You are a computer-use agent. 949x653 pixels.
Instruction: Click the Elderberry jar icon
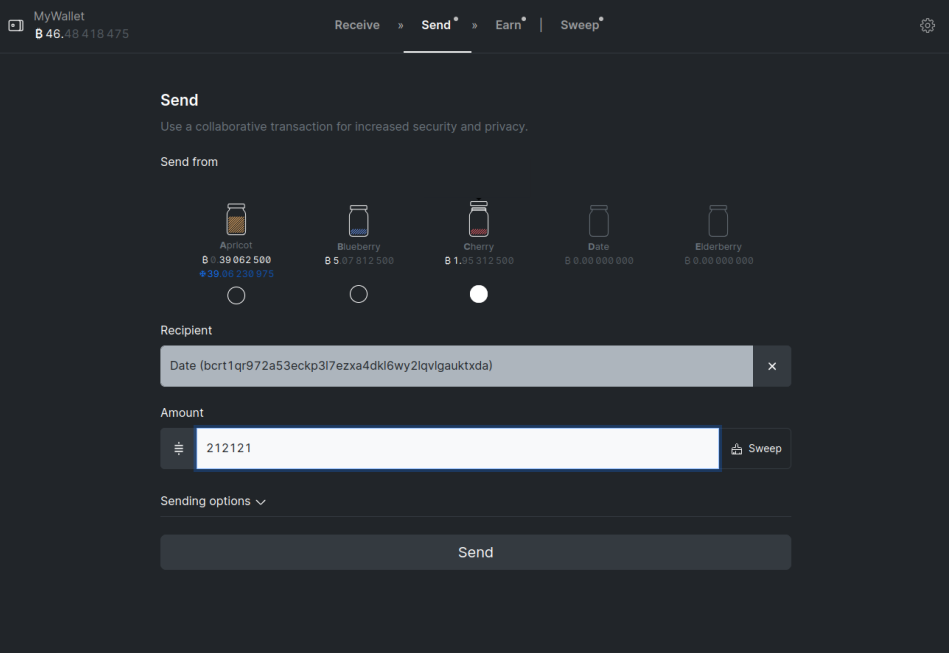[718, 220]
